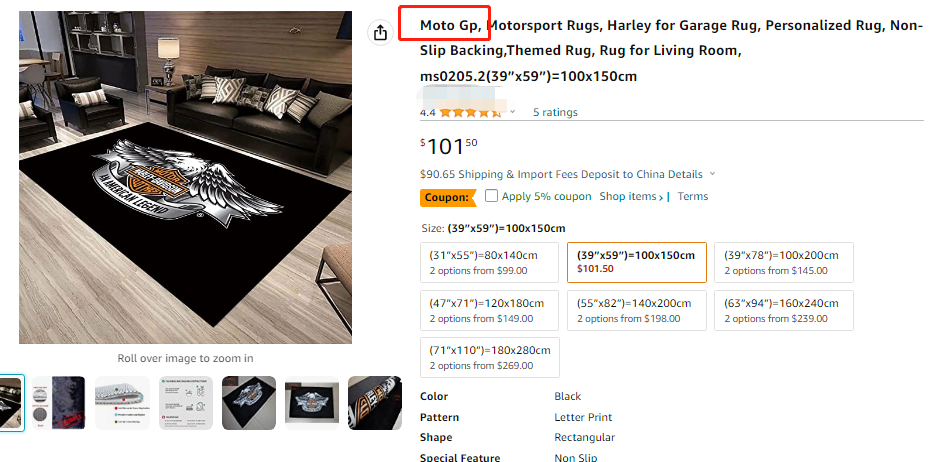Select size (31"x55")=80x140cm option
This screenshot has width=941, height=462.
click(x=489, y=262)
